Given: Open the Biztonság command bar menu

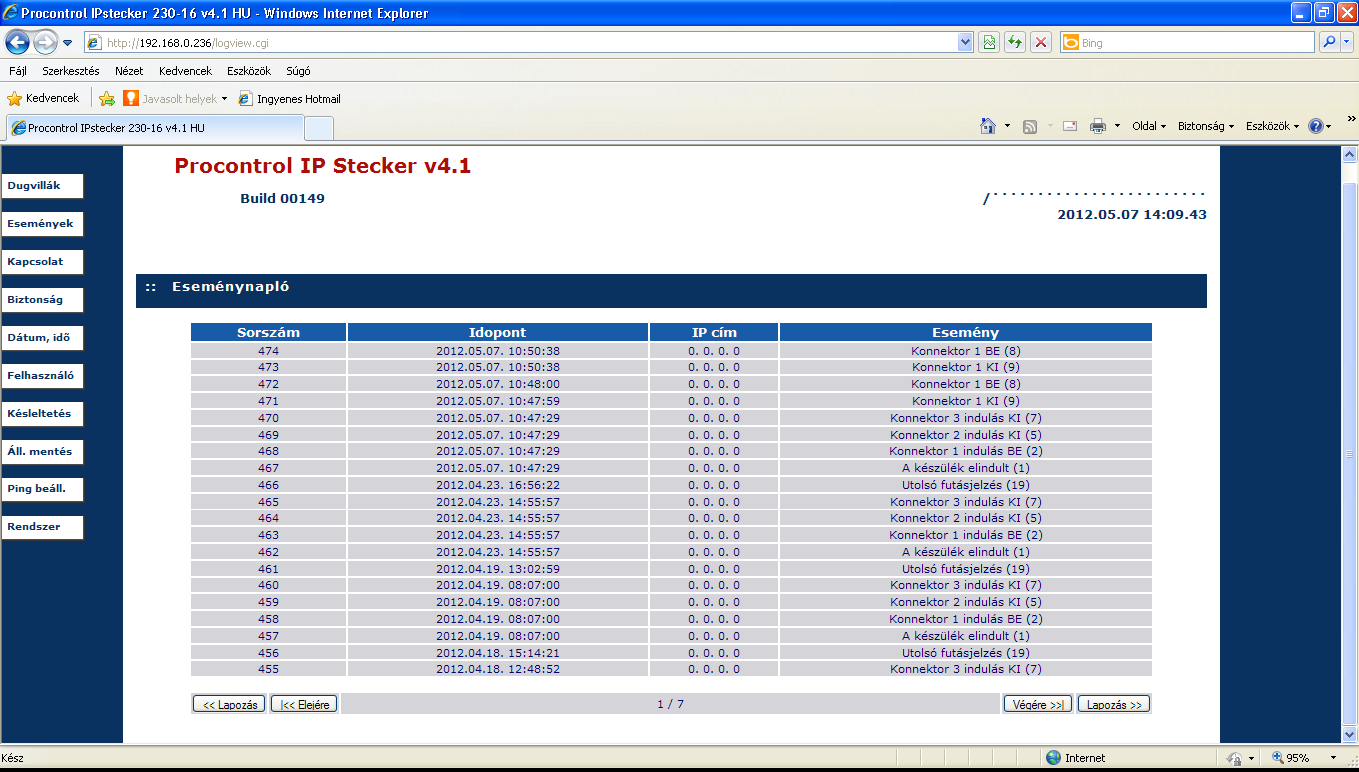Looking at the screenshot, I should 1206,126.
